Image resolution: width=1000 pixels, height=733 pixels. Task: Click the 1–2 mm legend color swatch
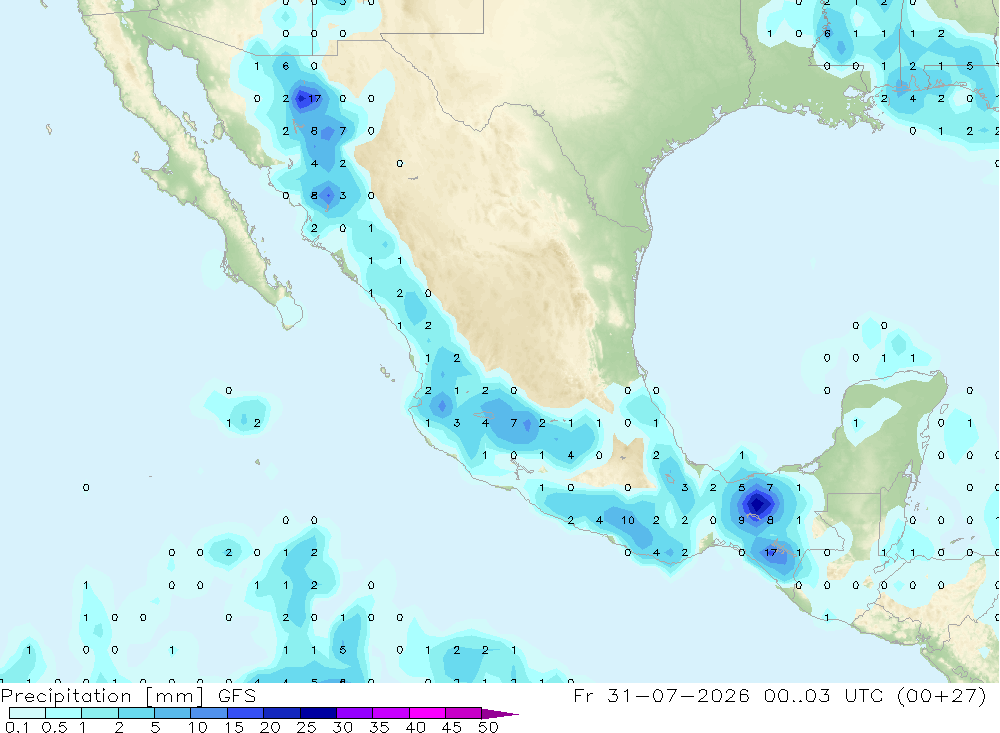click(100, 713)
